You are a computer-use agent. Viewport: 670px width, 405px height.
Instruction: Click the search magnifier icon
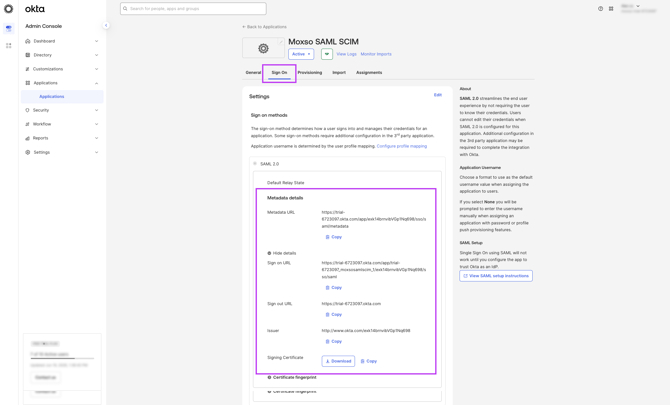tap(125, 9)
